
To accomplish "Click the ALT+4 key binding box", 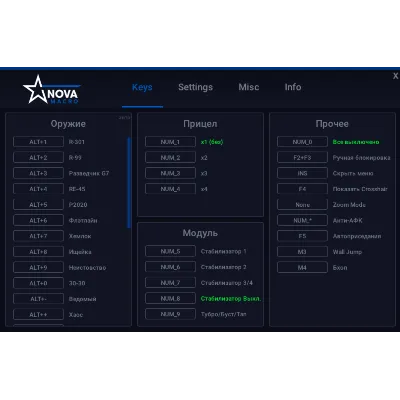I will click(38, 189).
